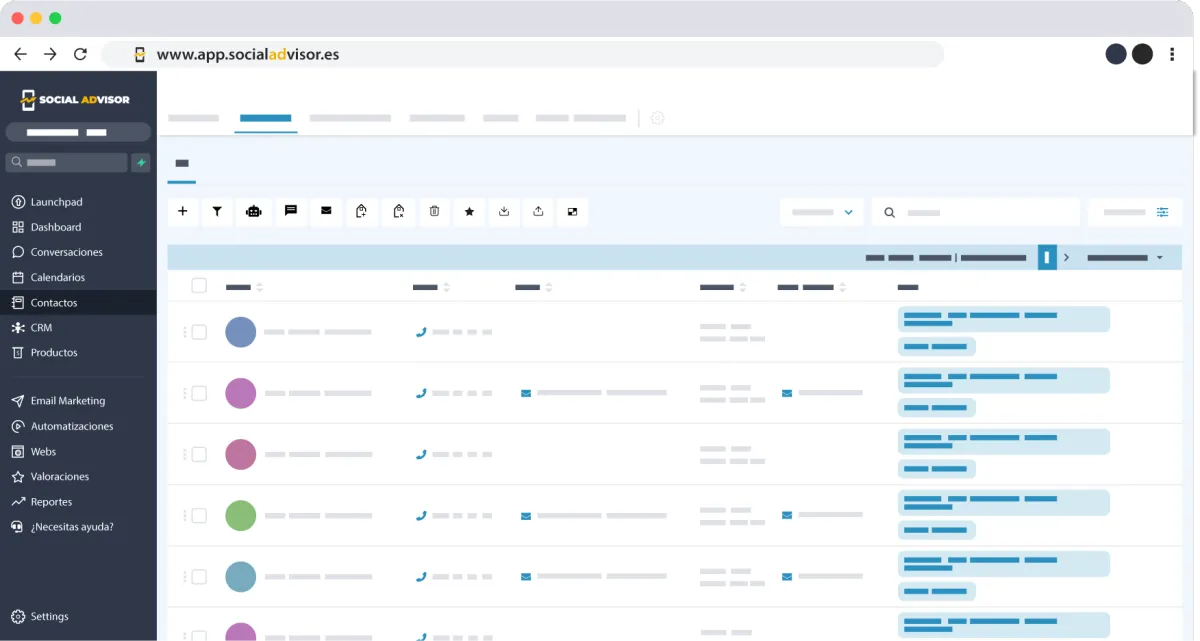Screen dimensions: 1200x641
Task: Click the chat message icon in toolbar
Action: (x=291, y=211)
